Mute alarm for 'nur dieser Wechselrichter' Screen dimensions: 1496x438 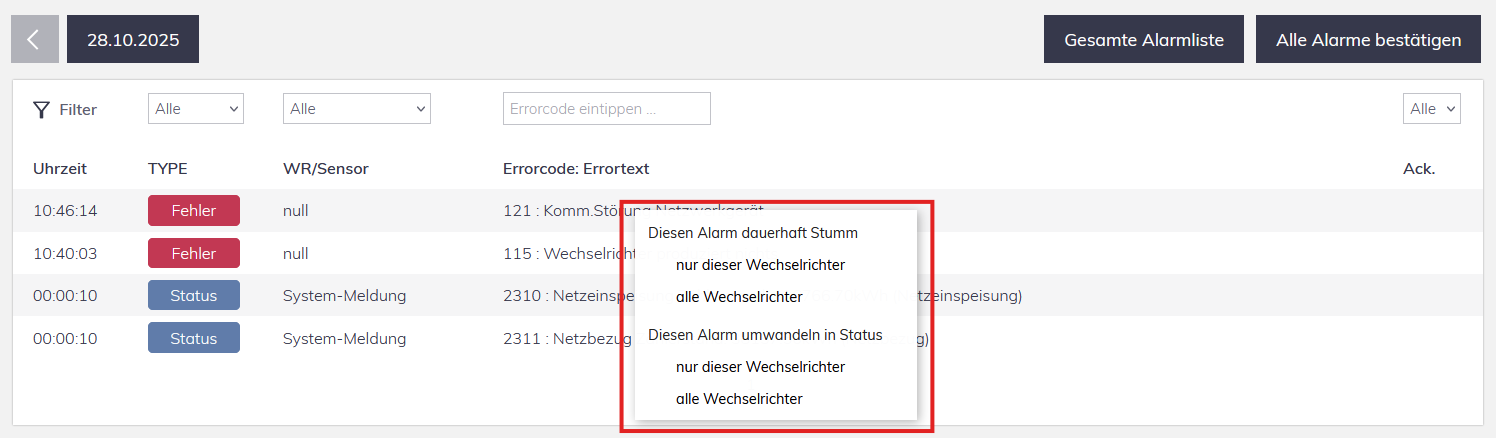[x=760, y=265]
